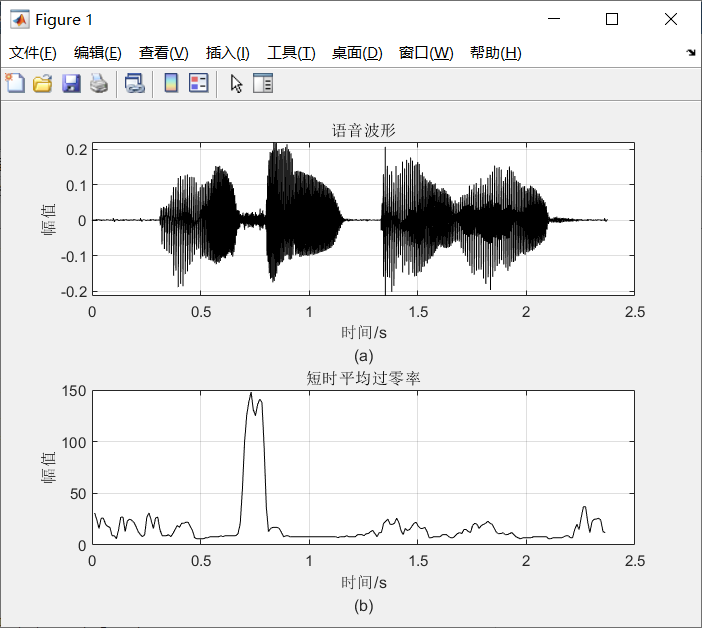702x628 pixels.
Task: Select the 短时平均过零率 plot title
Action: [x=364, y=378]
